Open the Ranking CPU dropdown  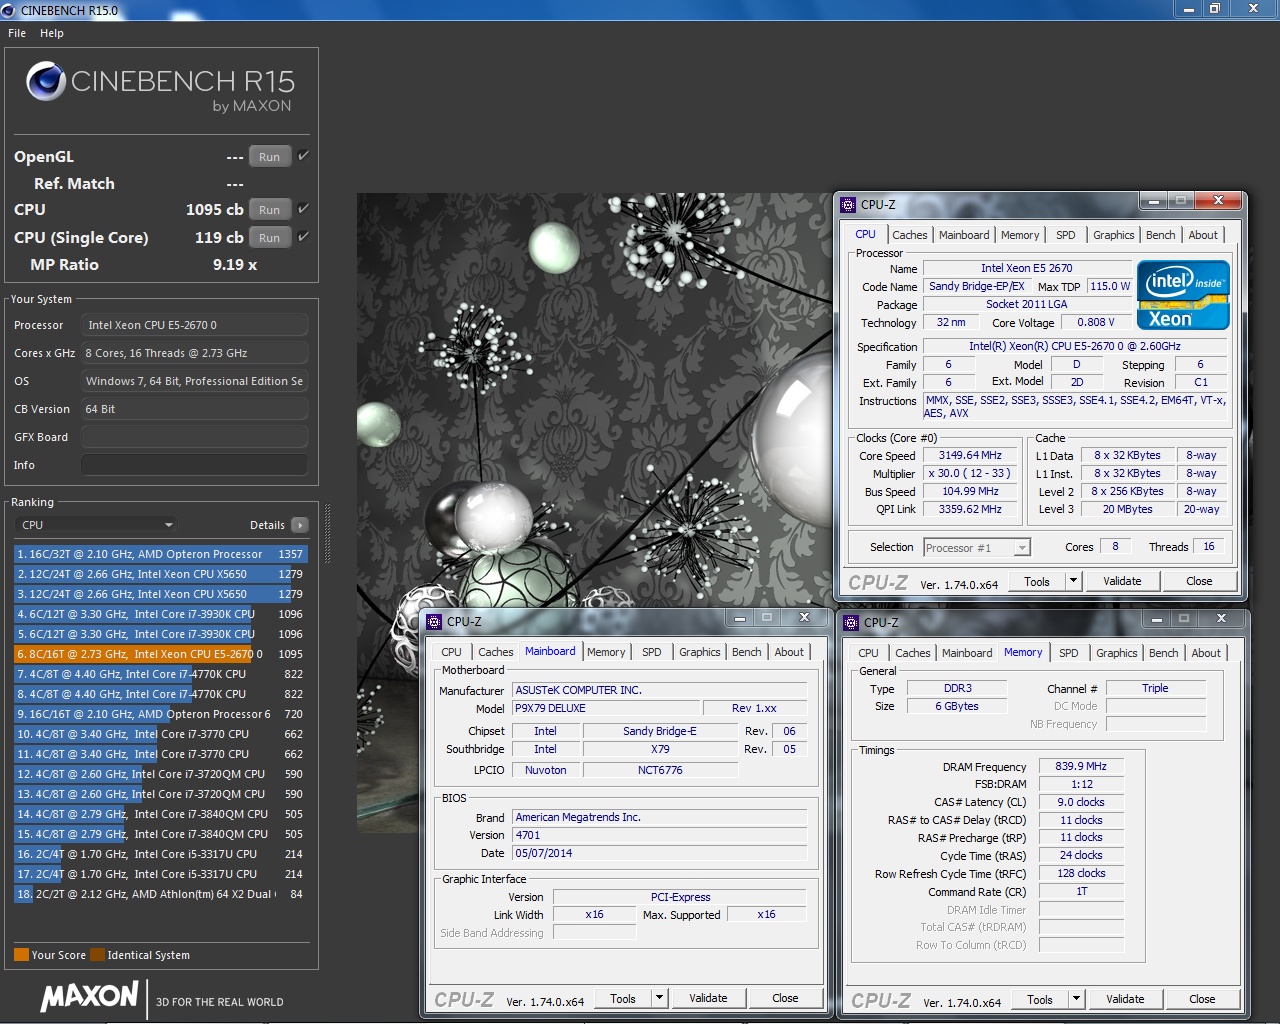tap(97, 525)
